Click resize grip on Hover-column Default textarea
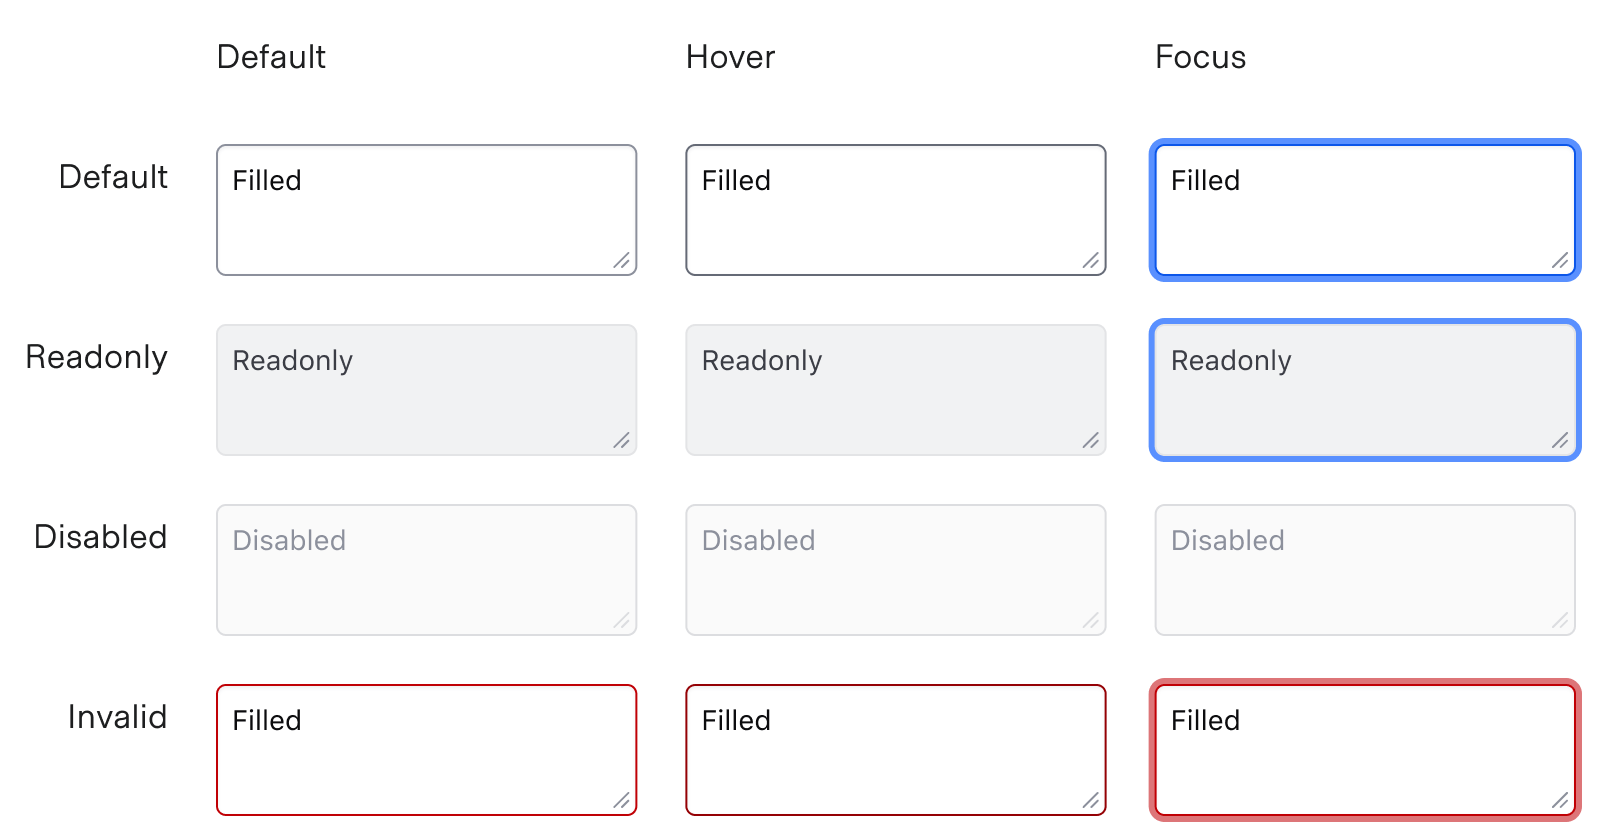 tap(1091, 261)
